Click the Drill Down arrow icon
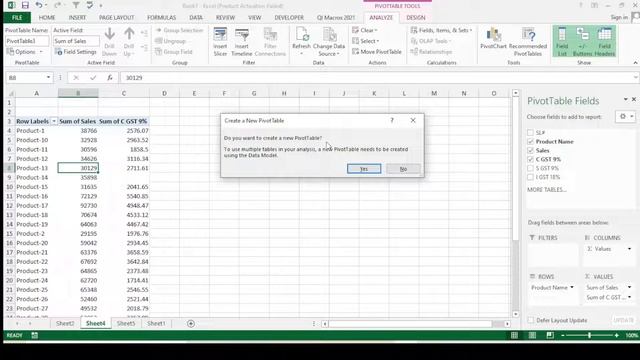640x360 pixels. click(109, 34)
